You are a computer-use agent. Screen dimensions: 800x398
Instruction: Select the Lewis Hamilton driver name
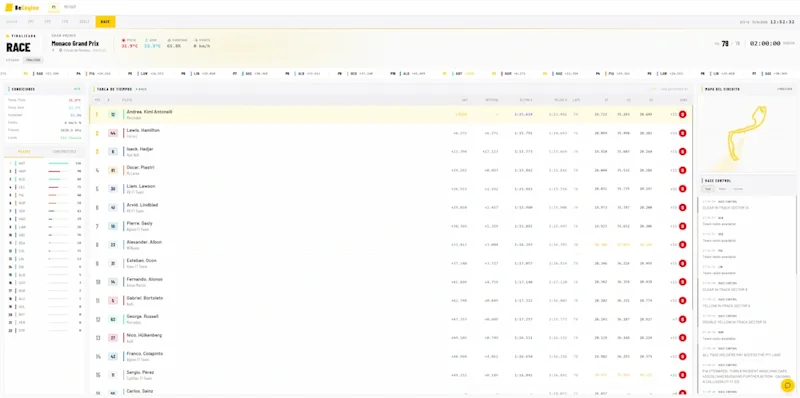click(x=143, y=131)
